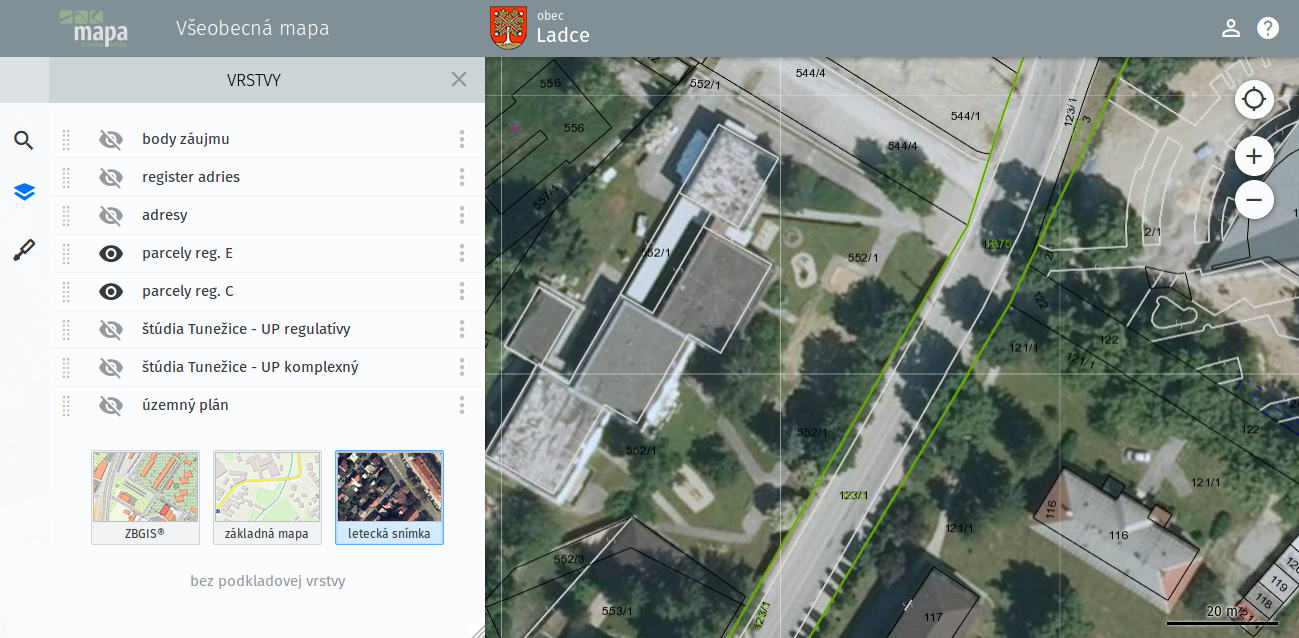Click the Ladce municipality title

563,36
